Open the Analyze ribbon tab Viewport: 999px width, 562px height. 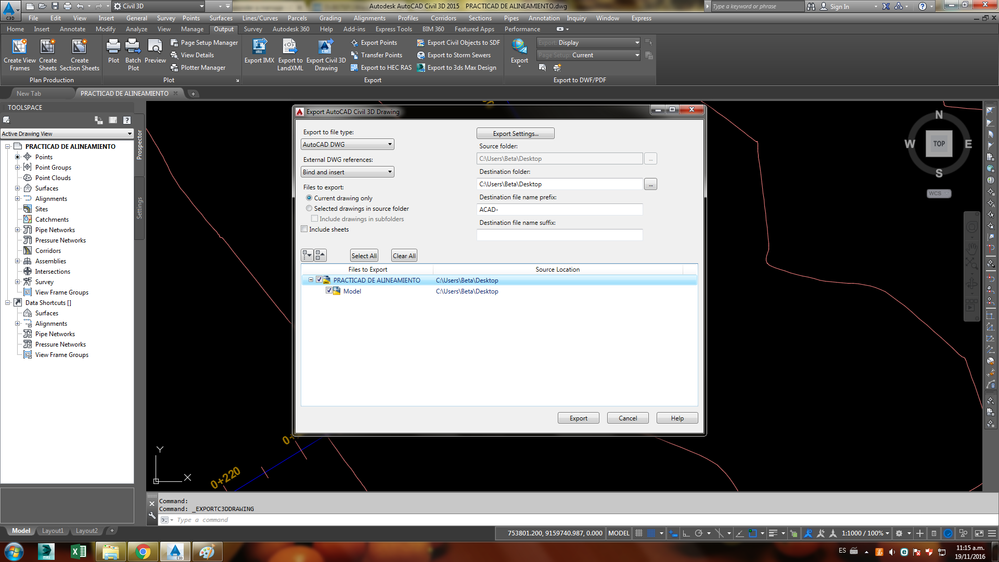coord(136,29)
